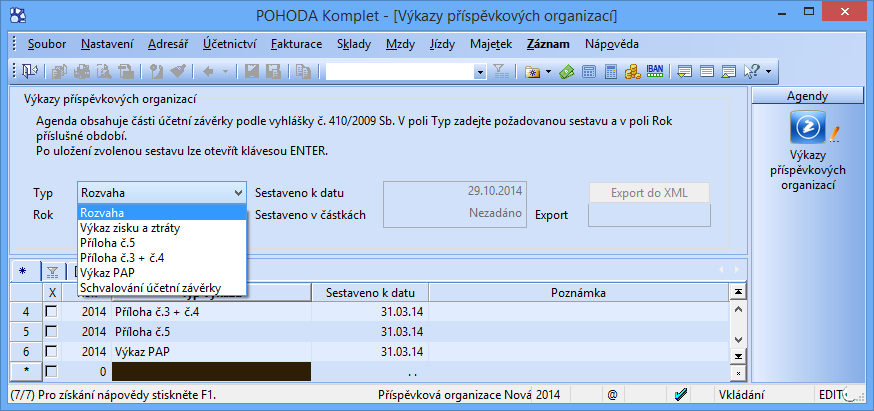Click the funnel icon above the table
Viewport: 874px width, 411px height.
click(x=53, y=272)
